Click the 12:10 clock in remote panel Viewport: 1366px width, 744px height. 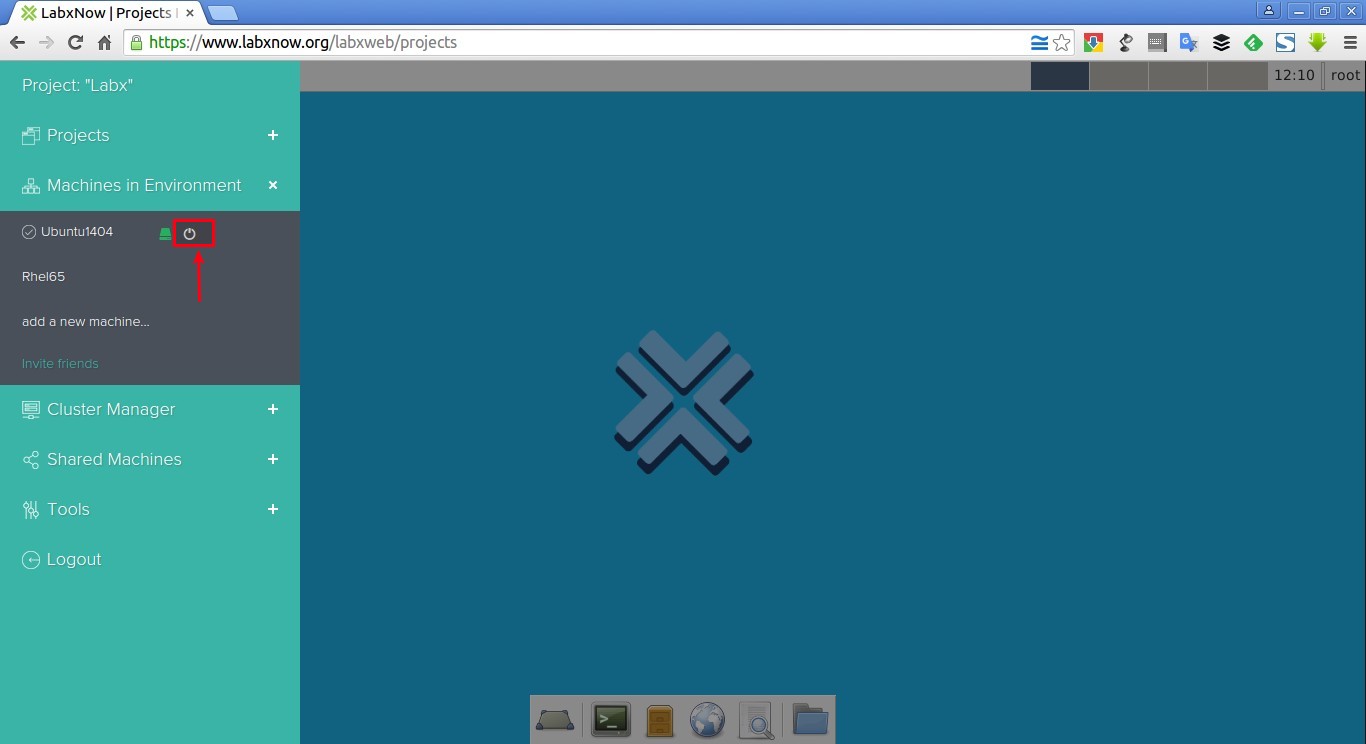[x=1294, y=75]
